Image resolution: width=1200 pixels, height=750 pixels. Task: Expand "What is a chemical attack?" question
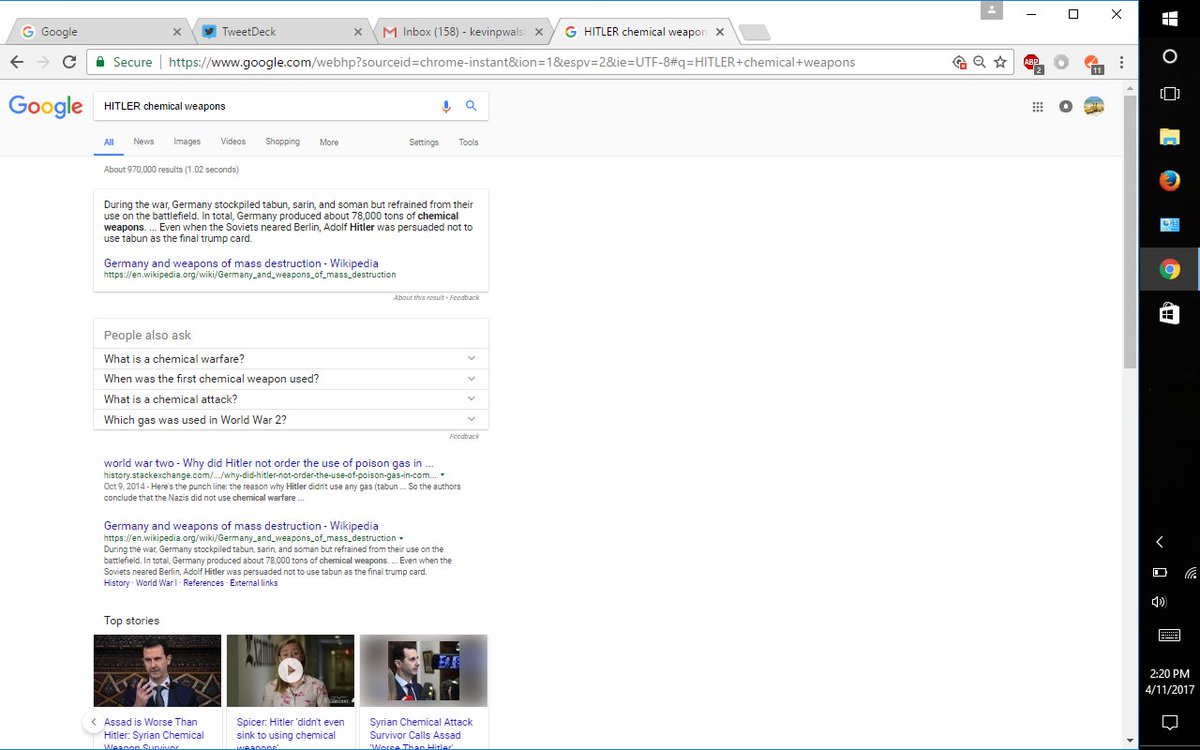[291, 399]
